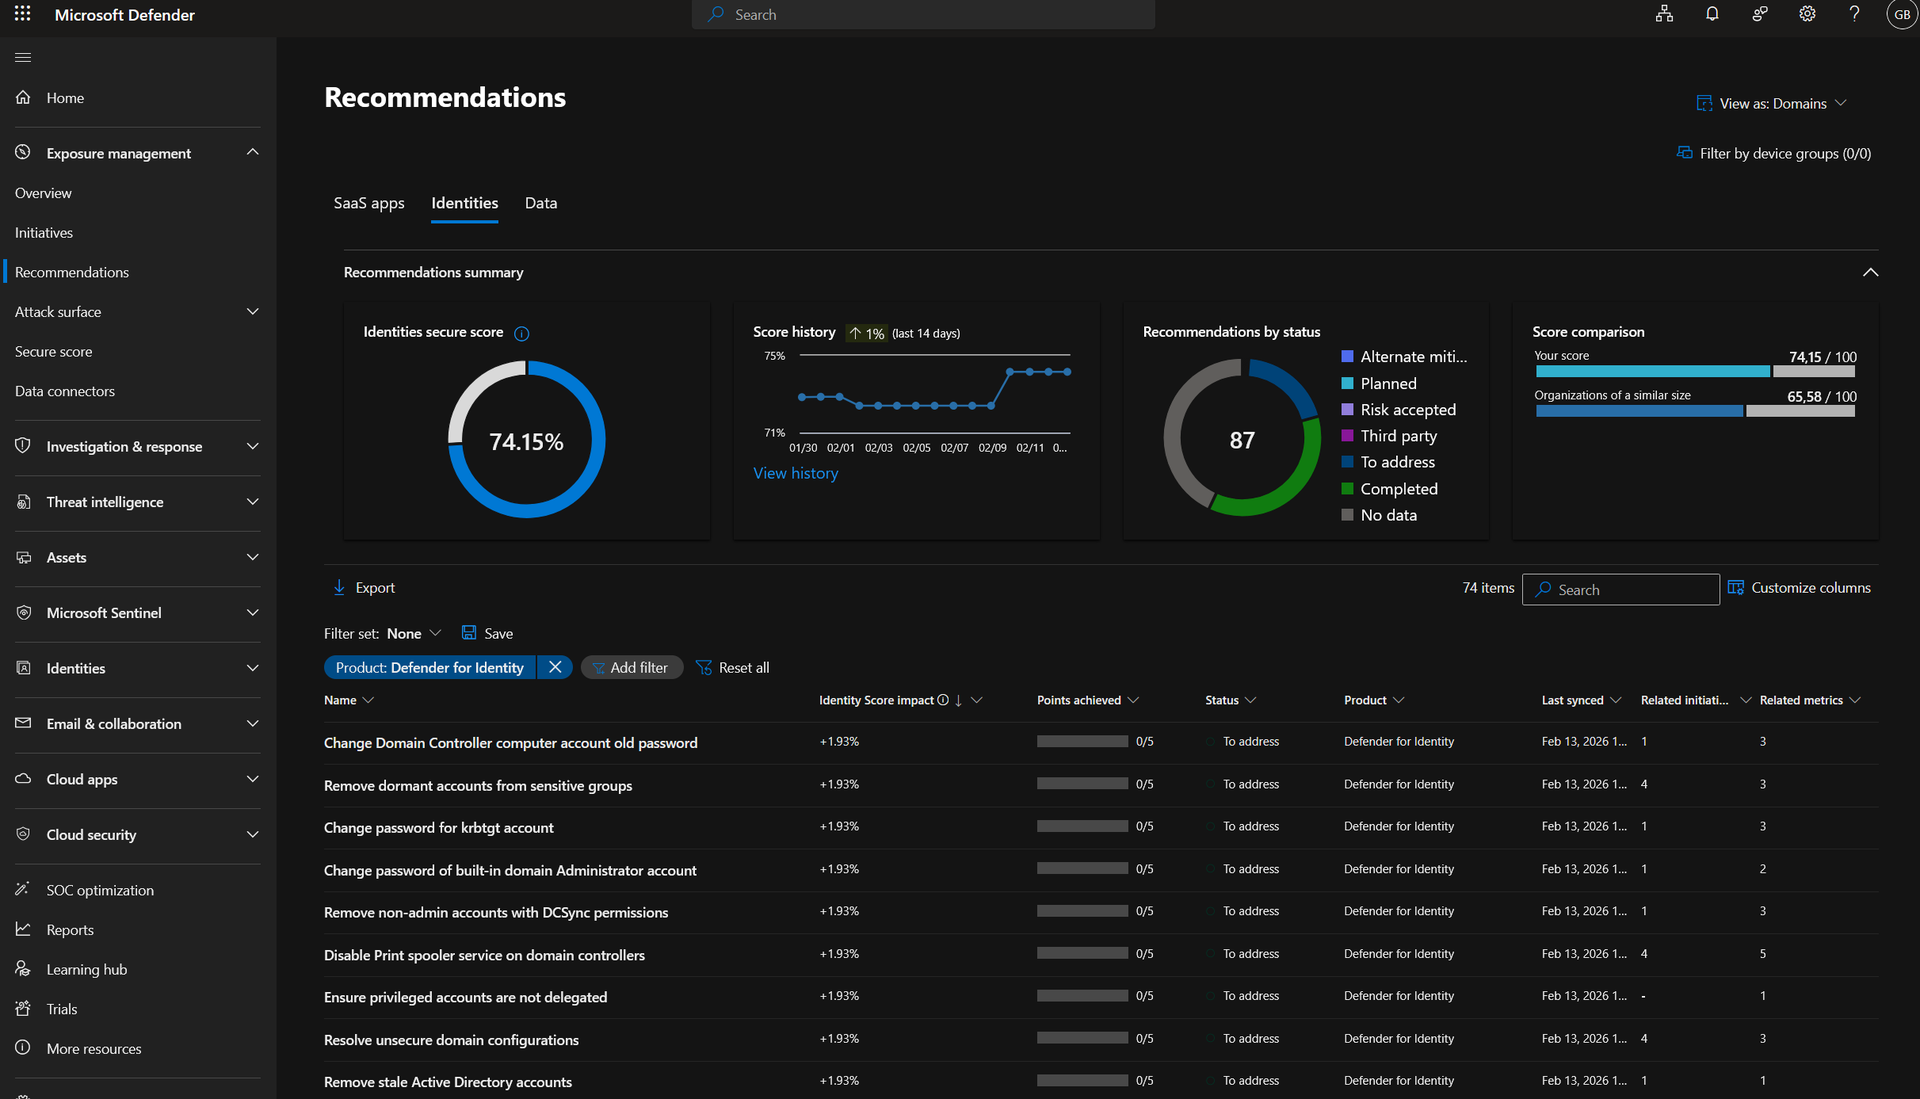
Task: Click the Save filter set icon
Action: point(469,633)
